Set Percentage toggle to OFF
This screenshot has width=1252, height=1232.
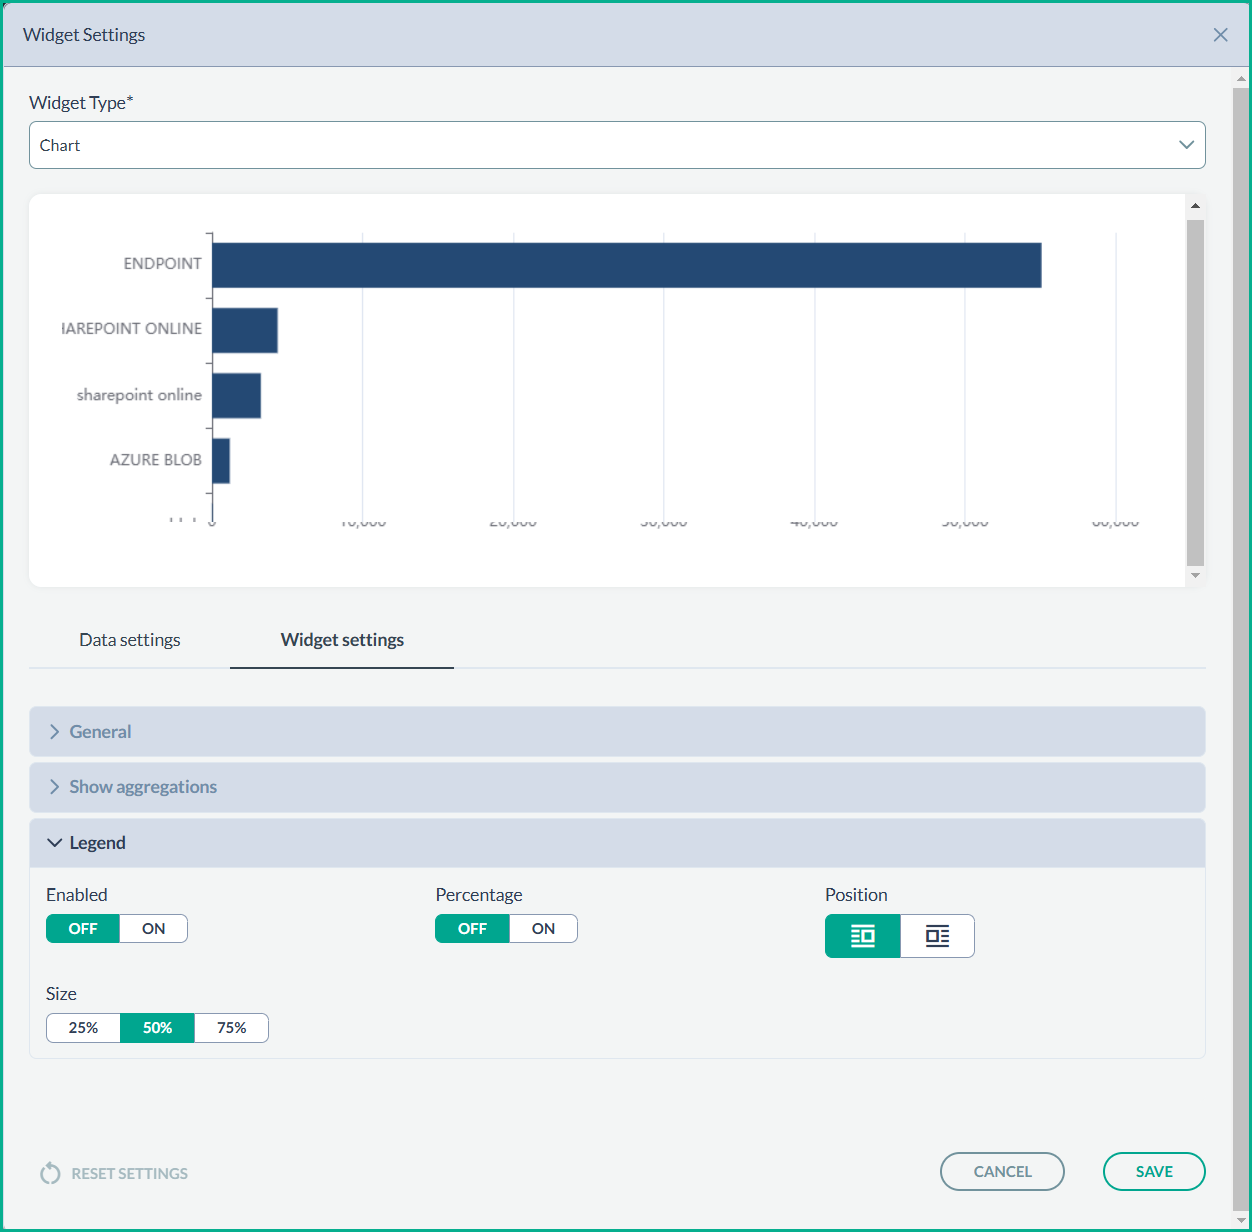tap(472, 929)
